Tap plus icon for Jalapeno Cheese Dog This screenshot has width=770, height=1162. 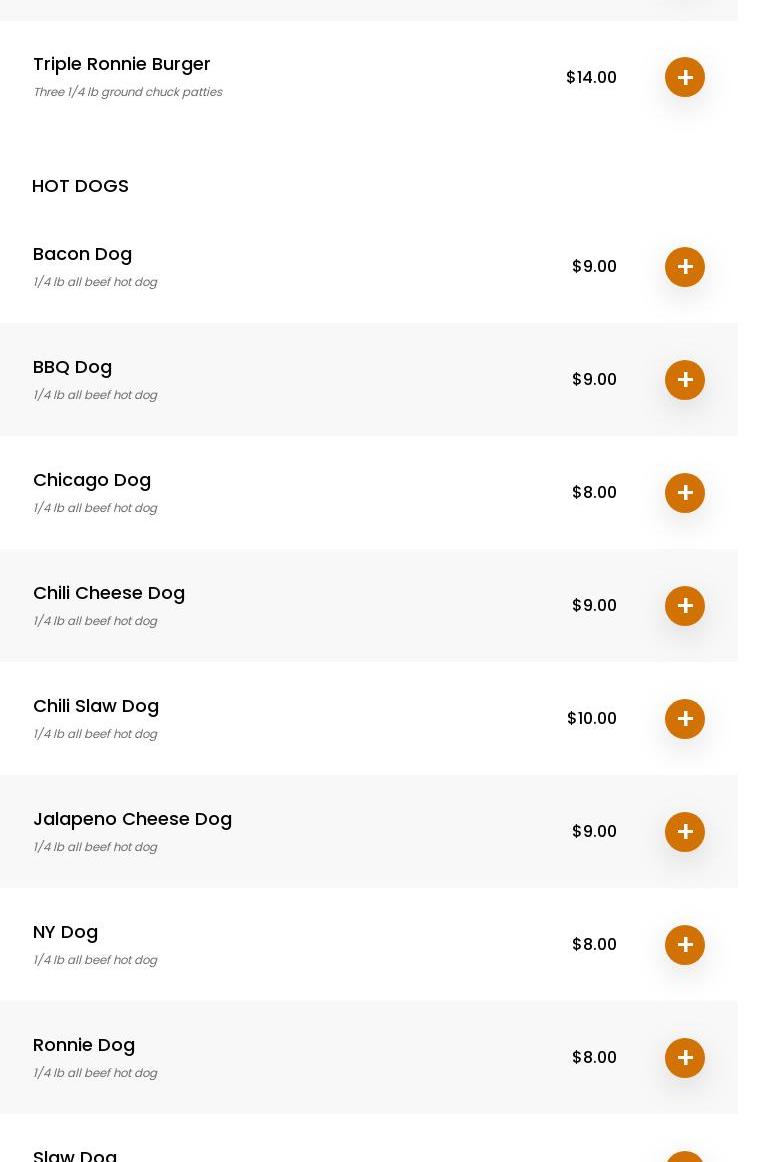coord(685,832)
